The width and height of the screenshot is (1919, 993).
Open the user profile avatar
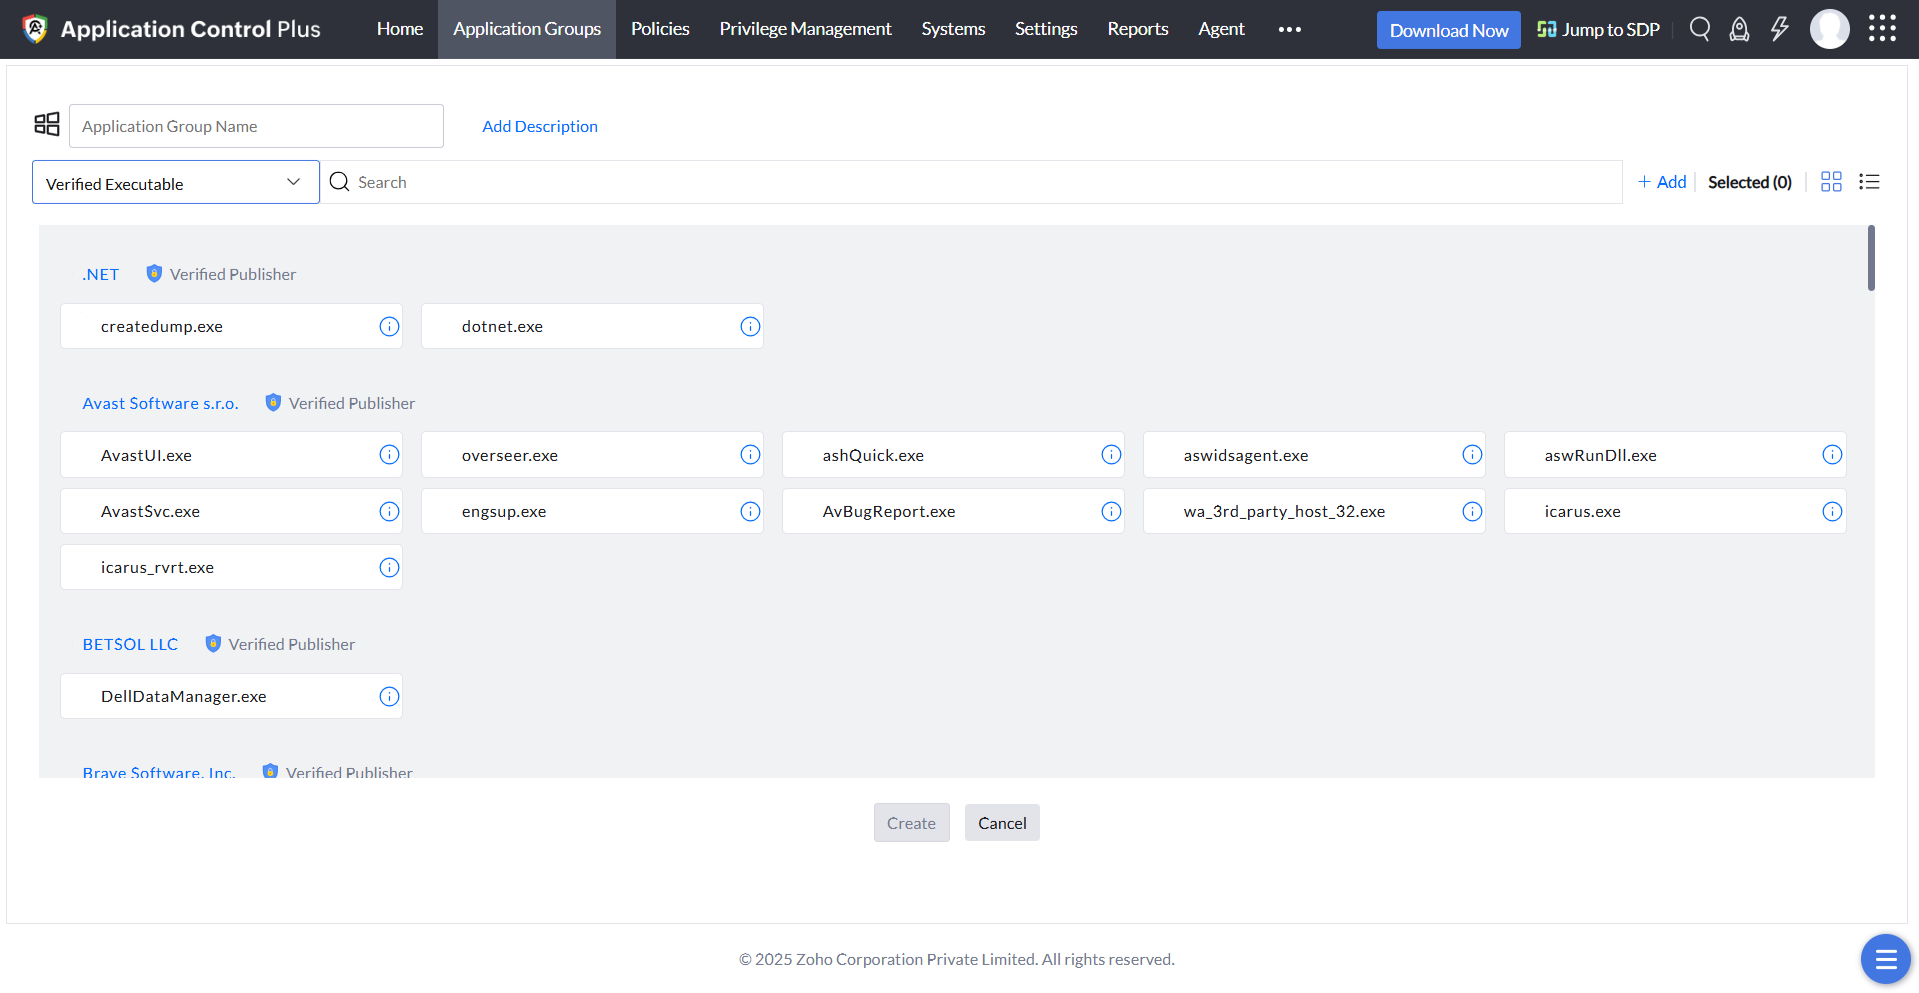click(x=1830, y=29)
